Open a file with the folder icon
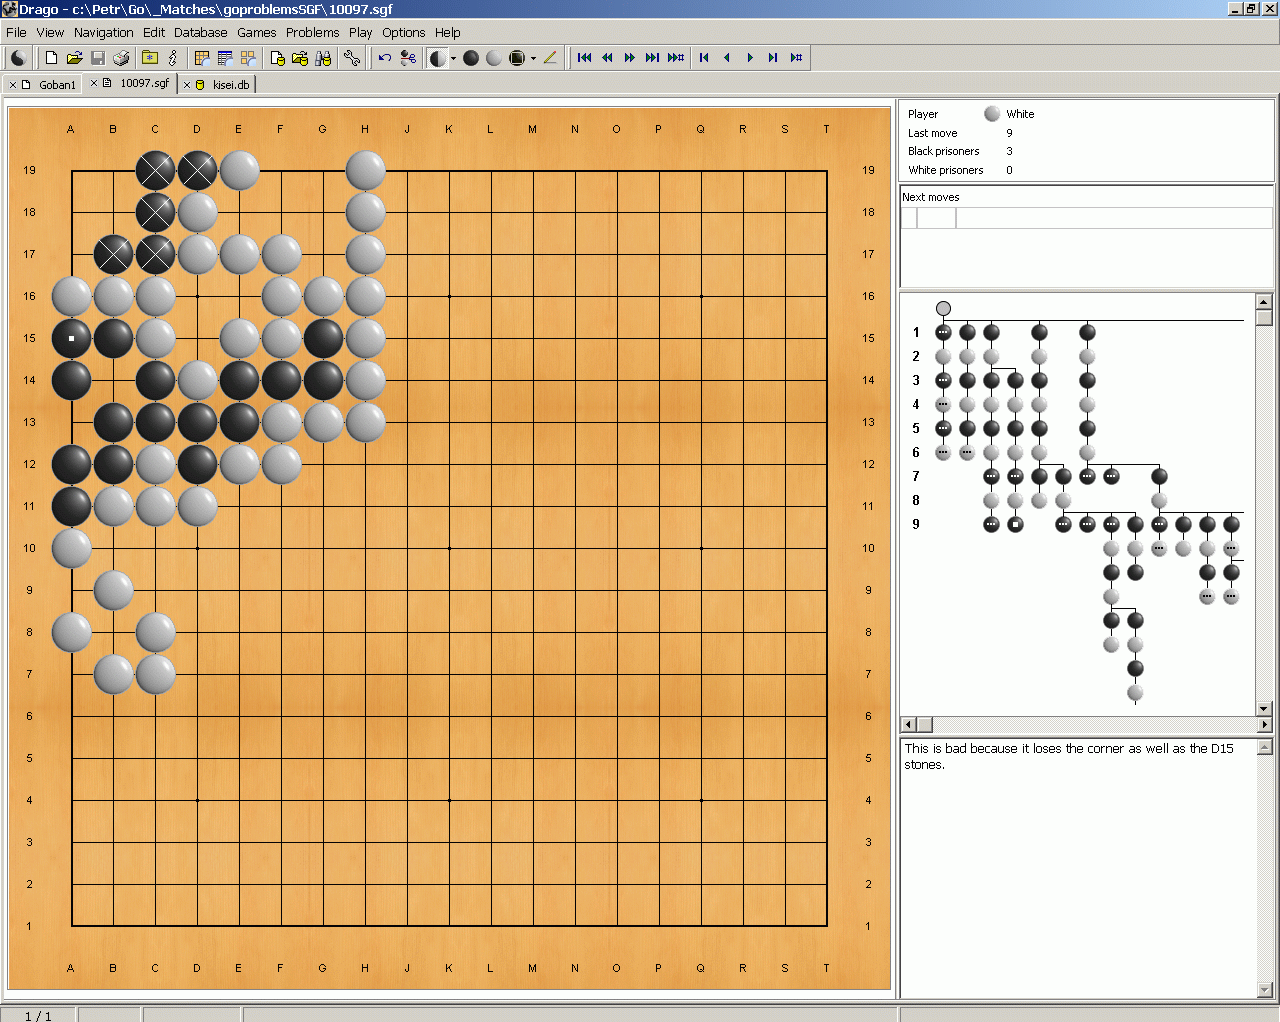Viewport: 1280px width, 1022px height. pos(74,58)
